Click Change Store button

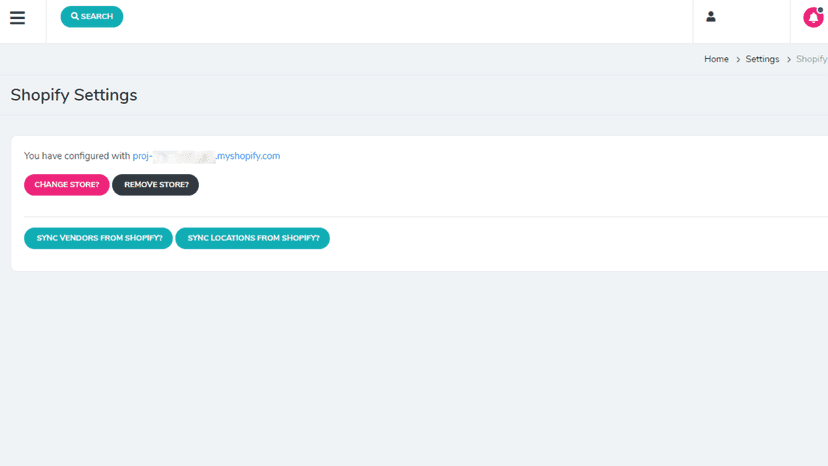(67, 185)
